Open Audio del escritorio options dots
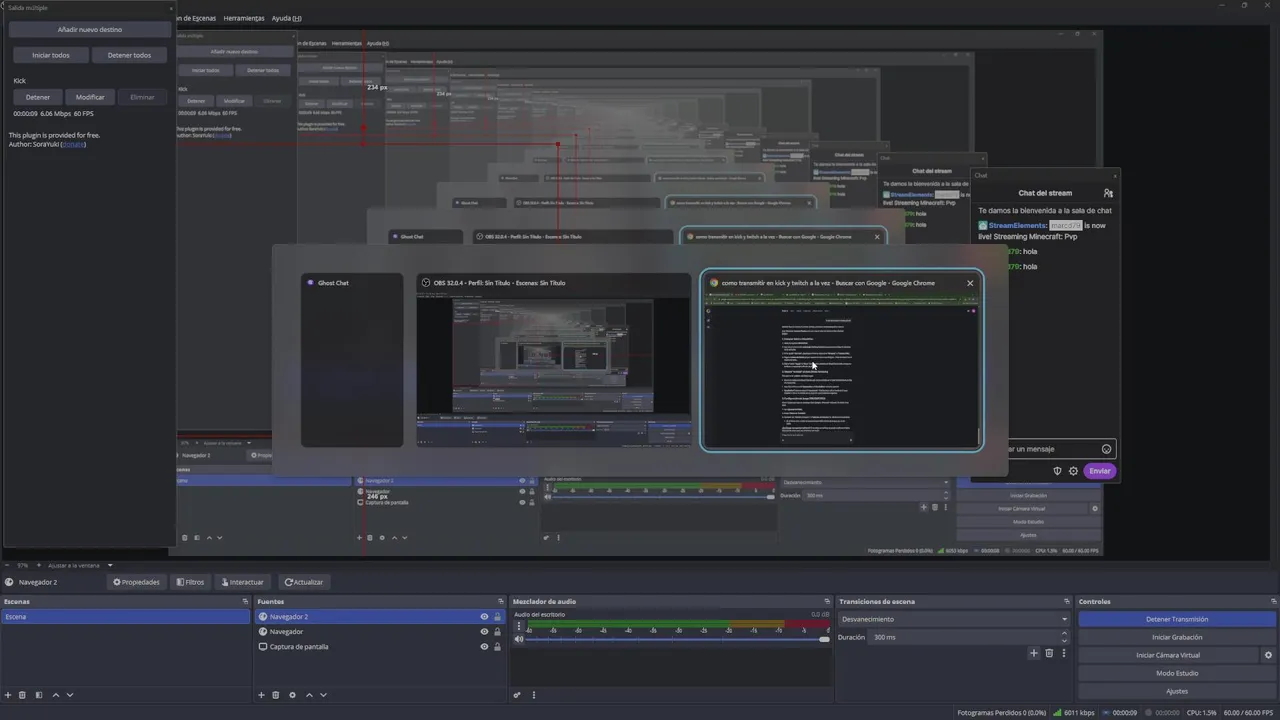 click(x=518, y=626)
